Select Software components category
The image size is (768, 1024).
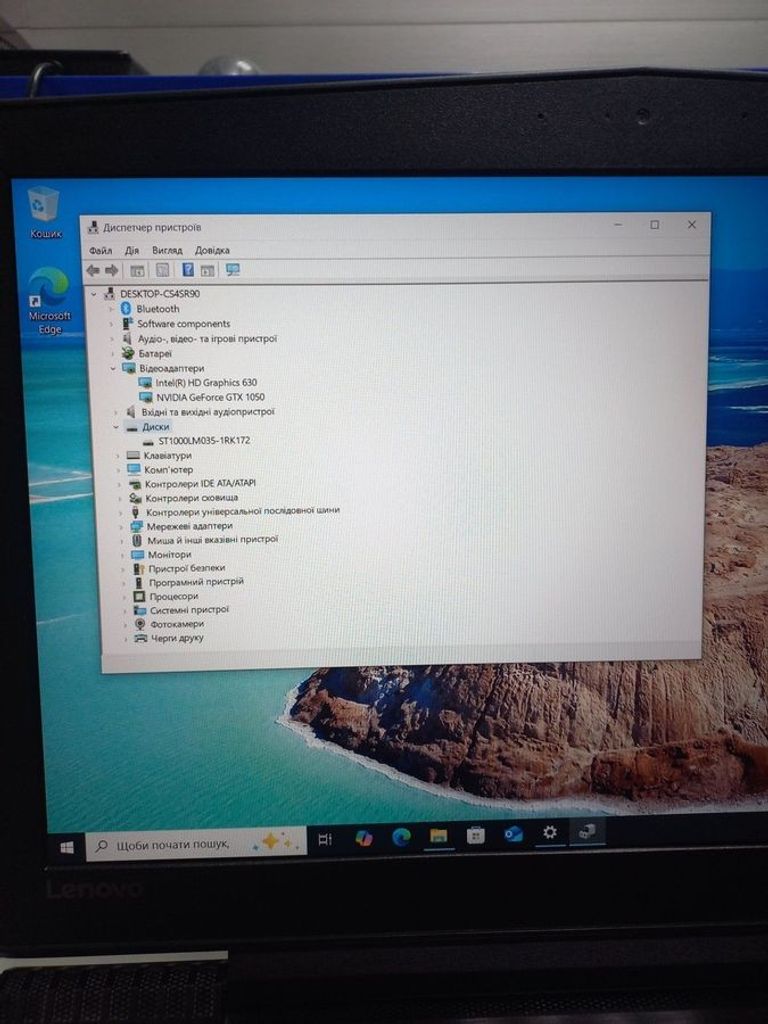(x=184, y=323)
